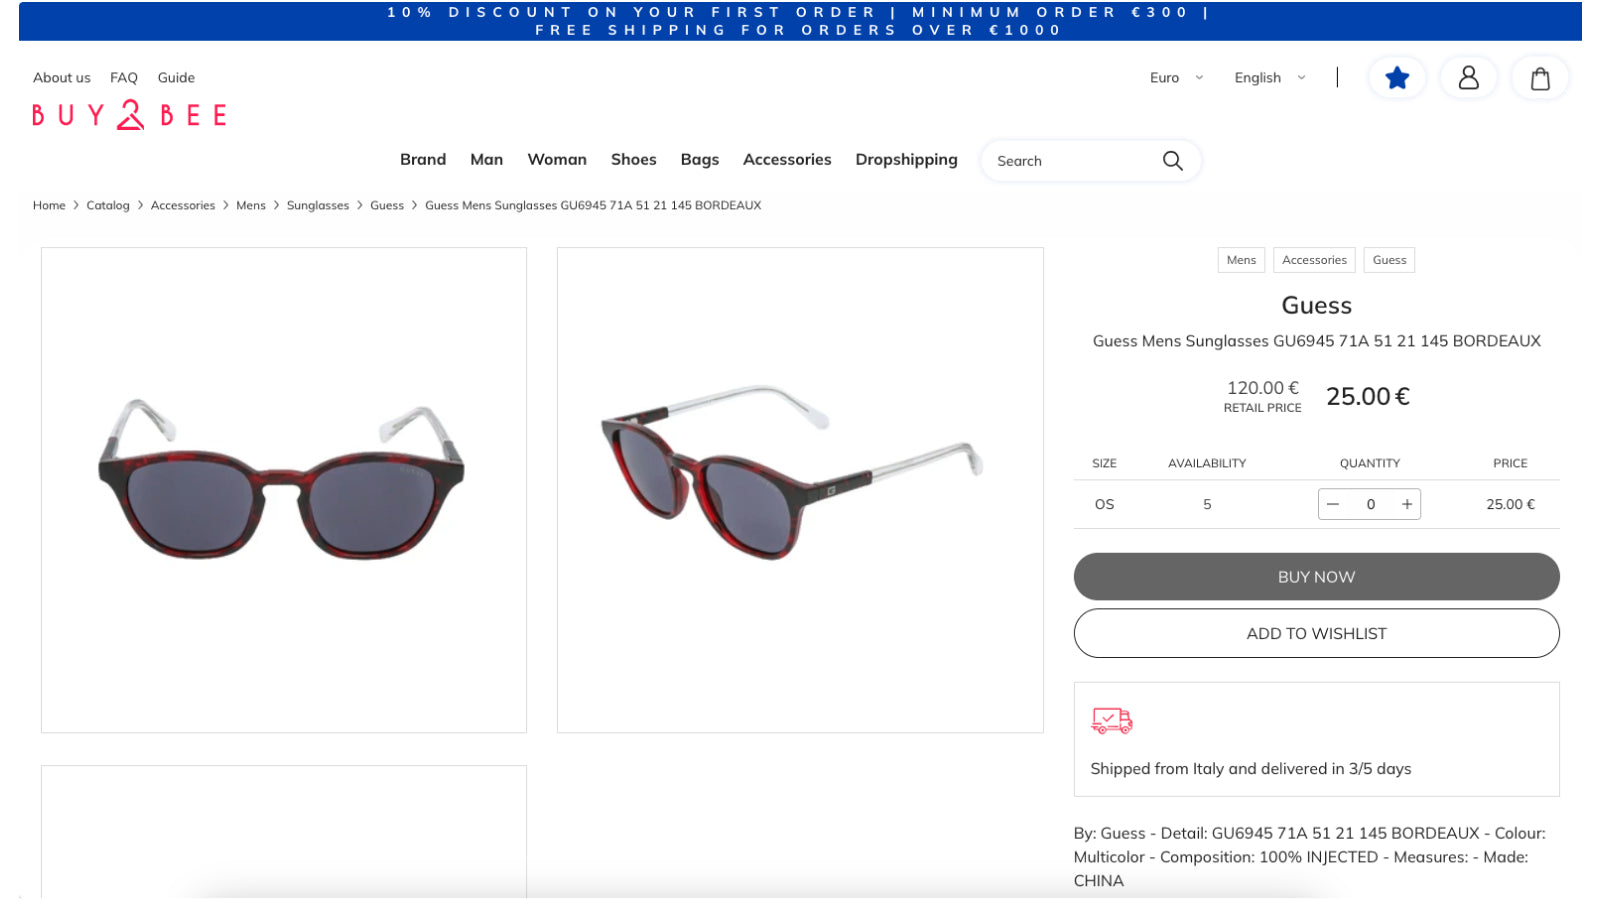Click the BUY NOW button
1600x900 pixels.
(1316, 577)
